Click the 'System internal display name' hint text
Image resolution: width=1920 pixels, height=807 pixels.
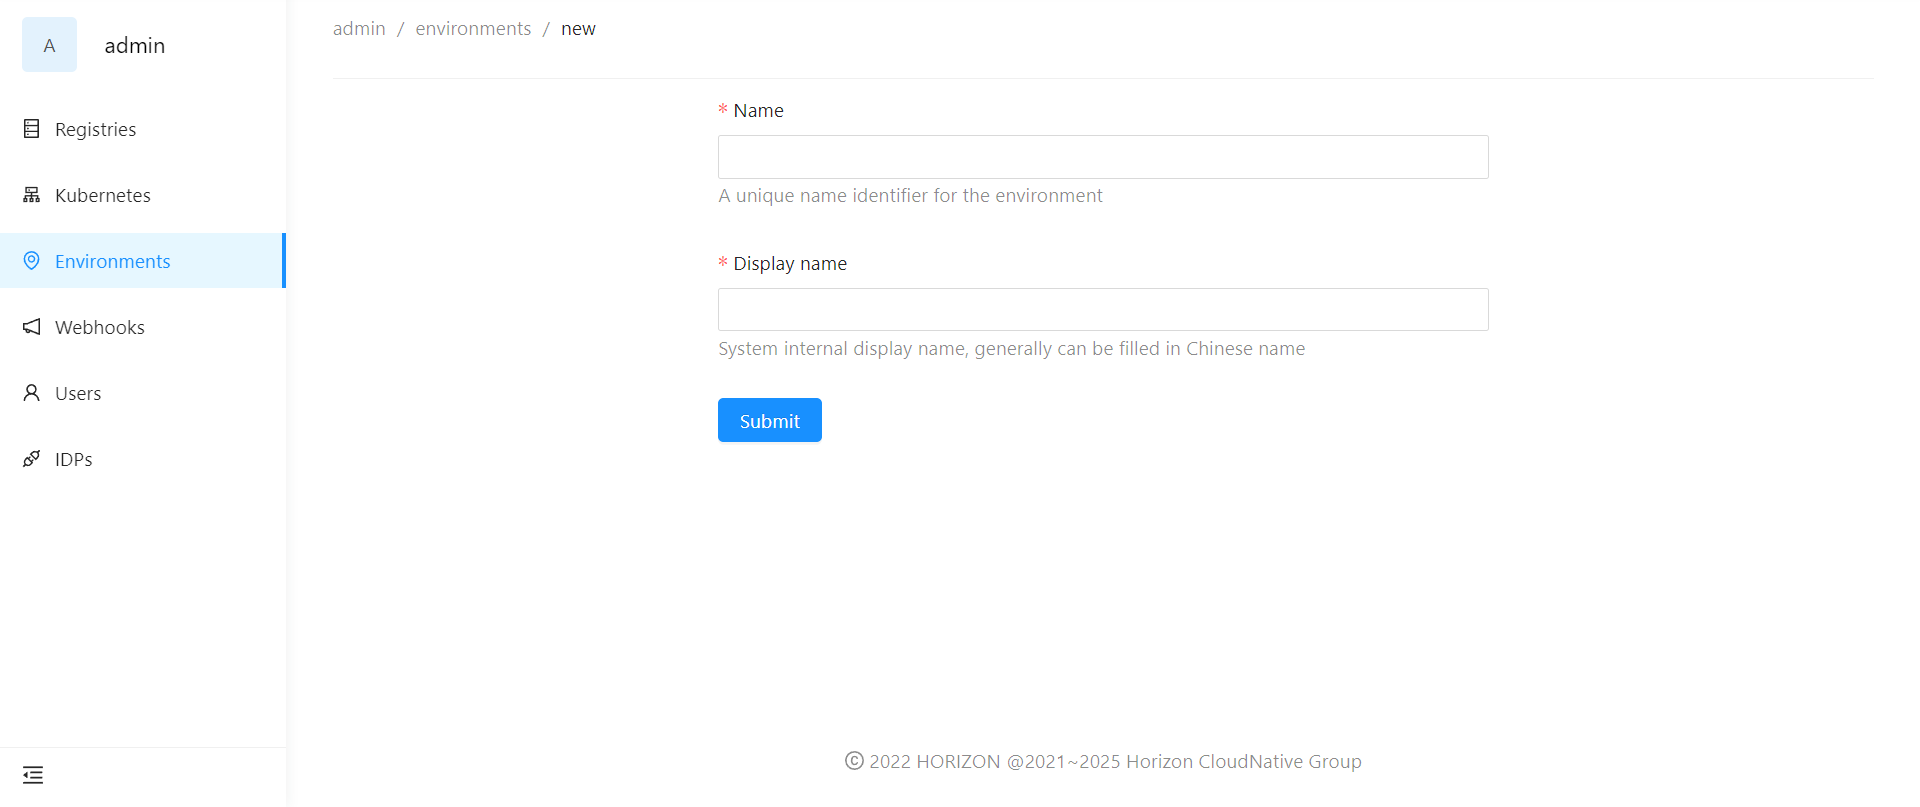[x=1011, y=349]
